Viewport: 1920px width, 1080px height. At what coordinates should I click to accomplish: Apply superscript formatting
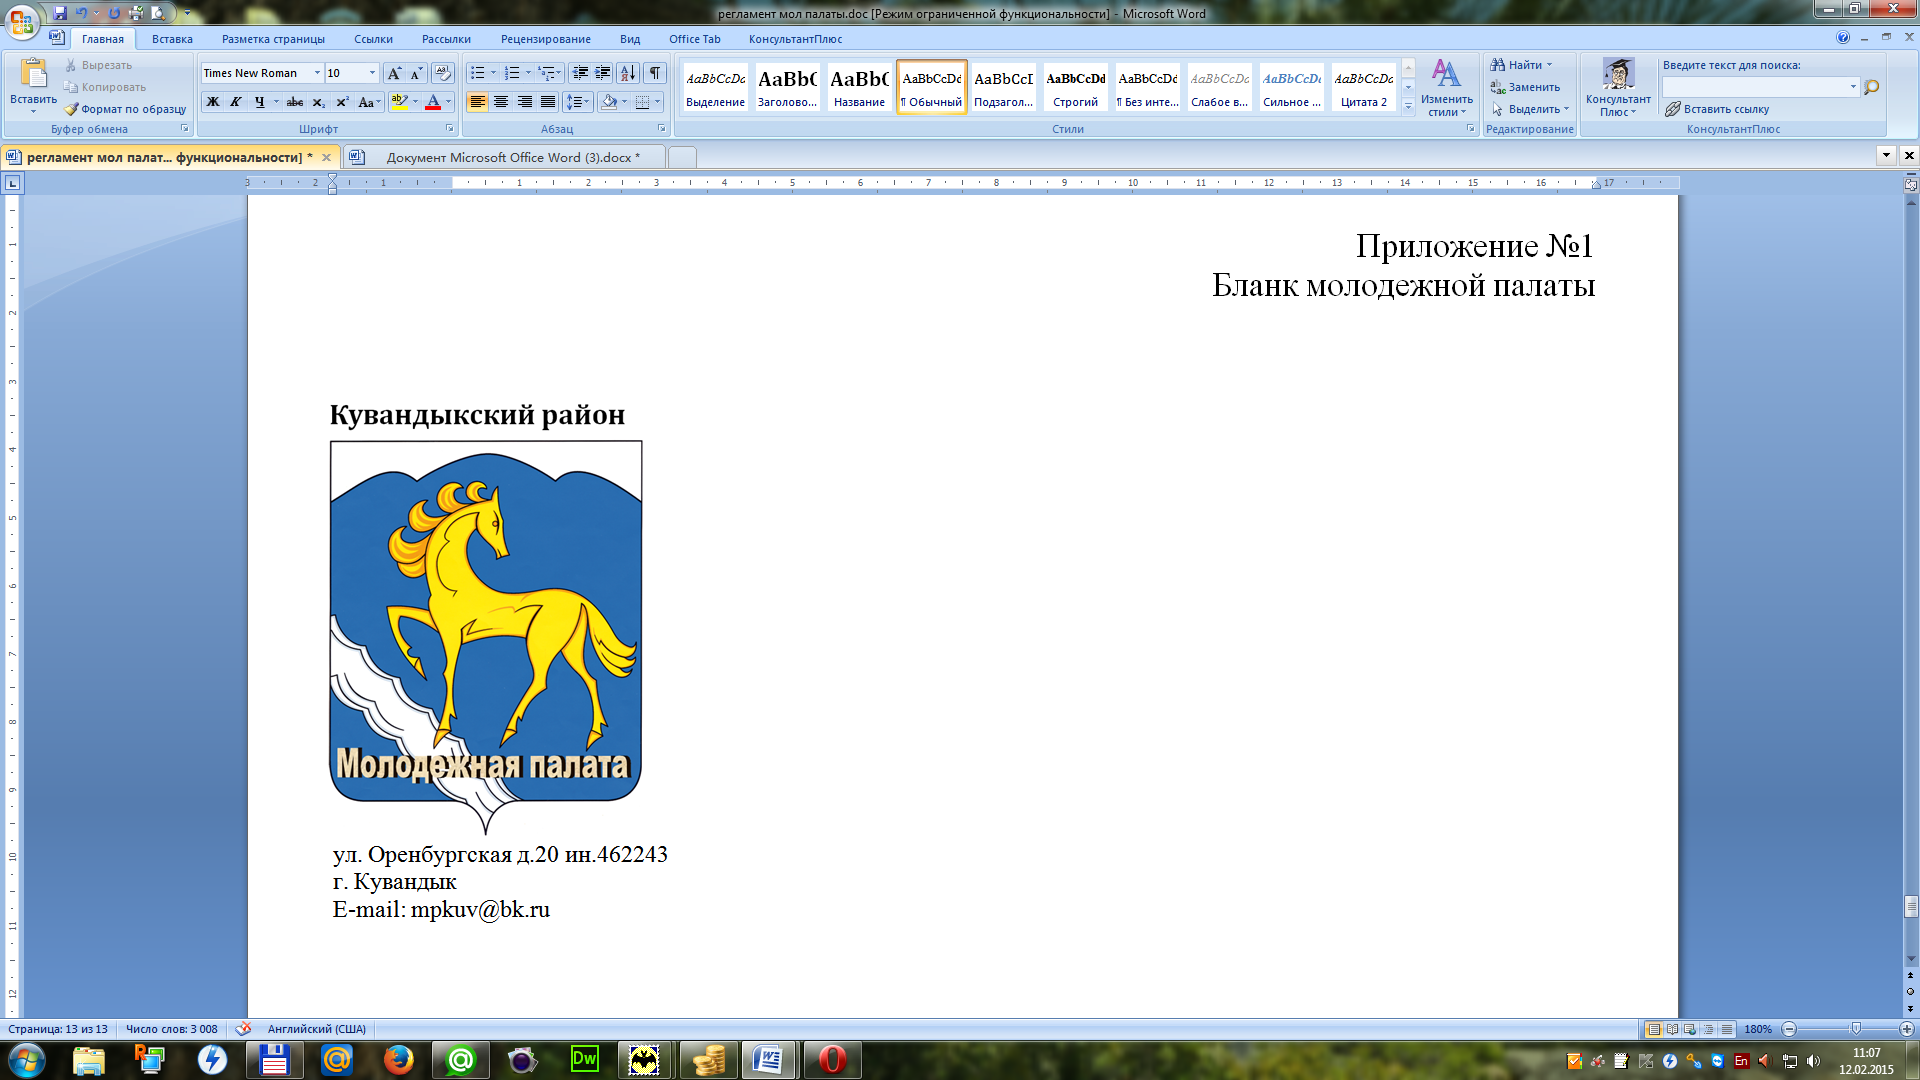[342, 102]
